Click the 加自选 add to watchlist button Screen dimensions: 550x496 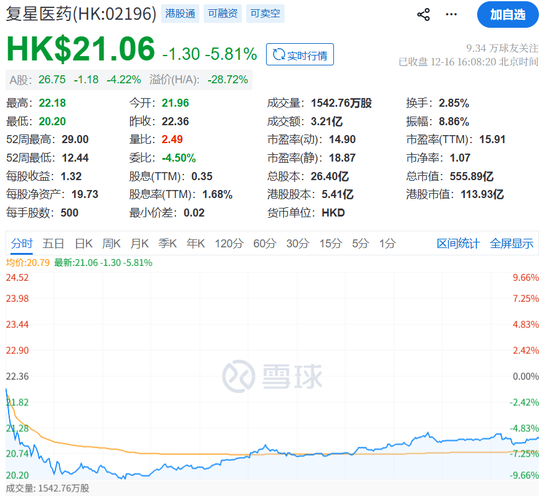508,15
